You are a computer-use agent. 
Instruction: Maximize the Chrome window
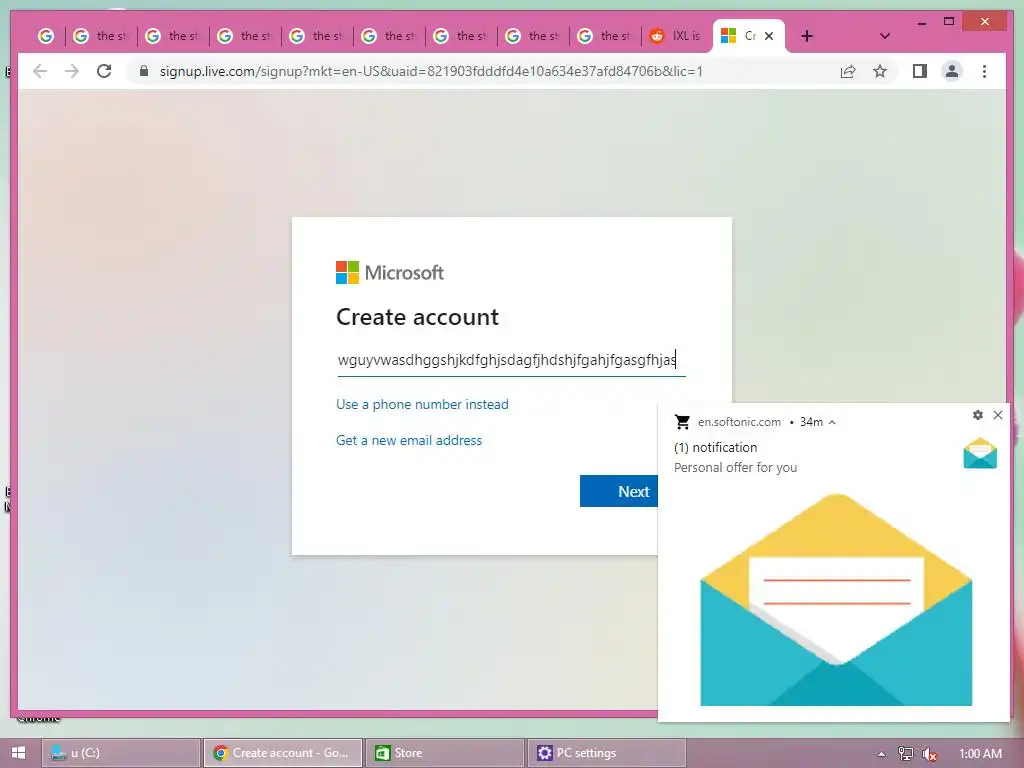tap(950, 22)
